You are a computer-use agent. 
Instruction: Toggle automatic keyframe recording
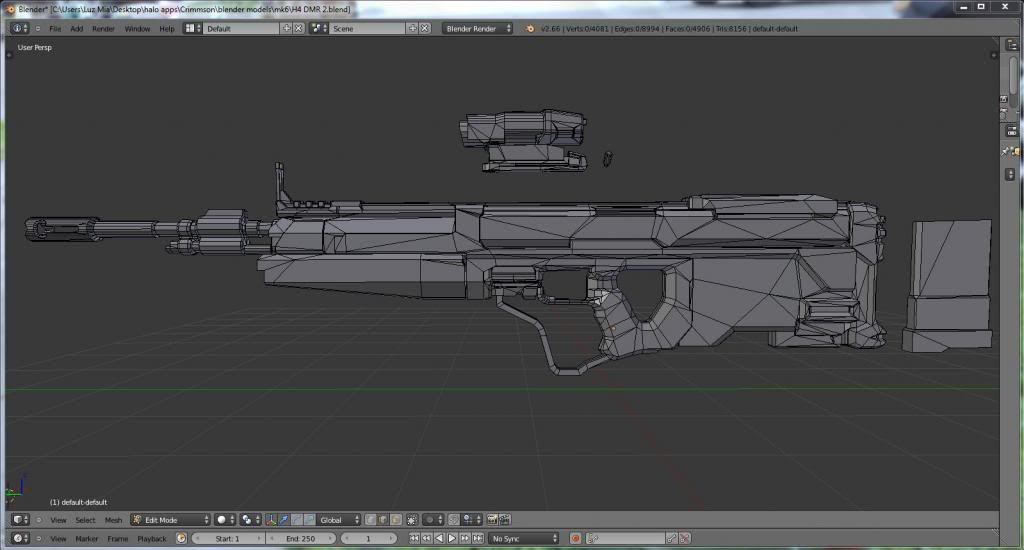(575, 538)
